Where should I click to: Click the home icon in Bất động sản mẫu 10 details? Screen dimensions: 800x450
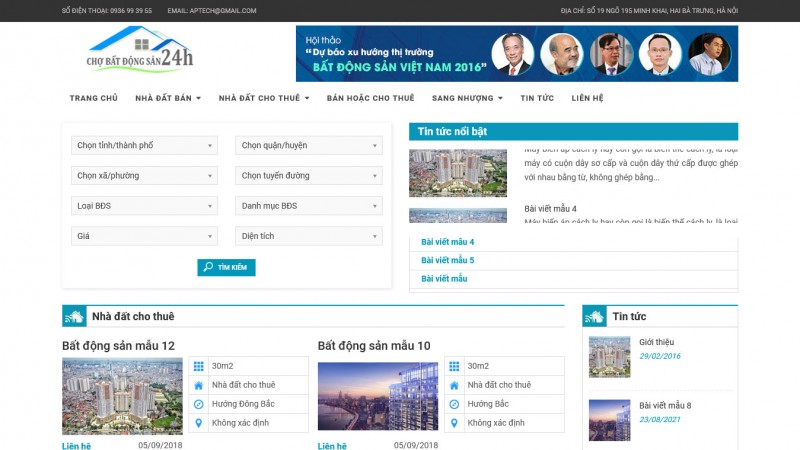[x=454, y=385]
